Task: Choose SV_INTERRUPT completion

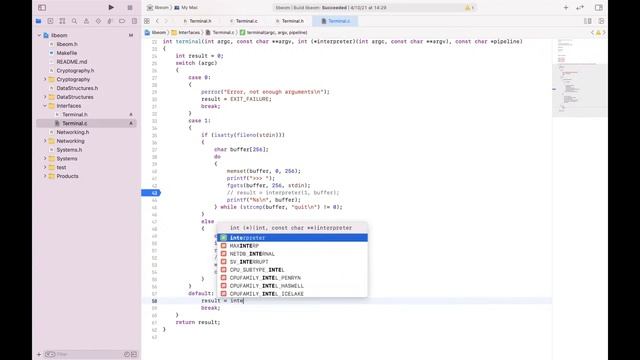Action: pyautogui.click(x=292, y=262)
